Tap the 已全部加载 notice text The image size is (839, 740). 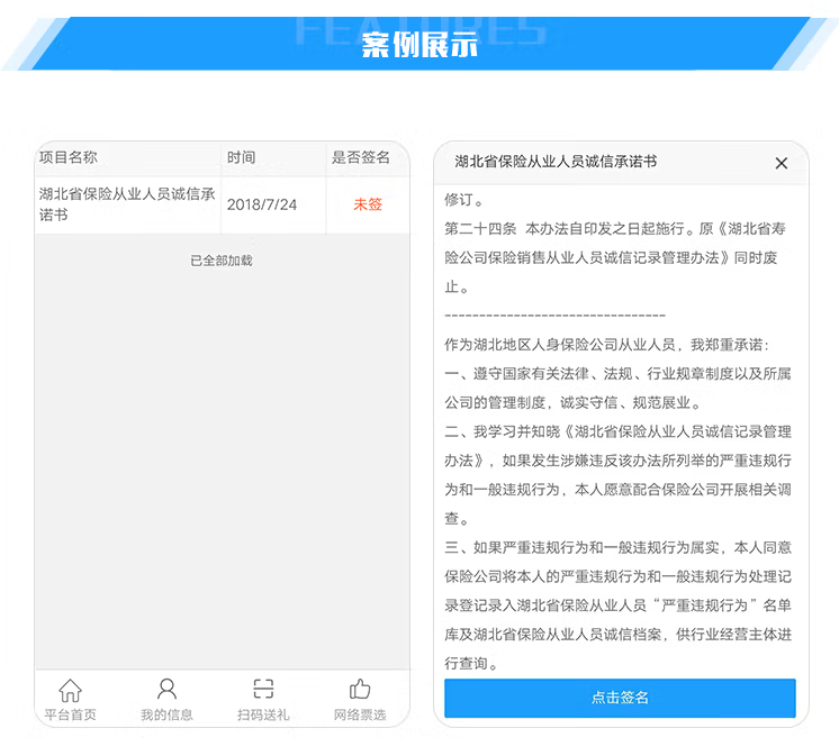point(221,261)
